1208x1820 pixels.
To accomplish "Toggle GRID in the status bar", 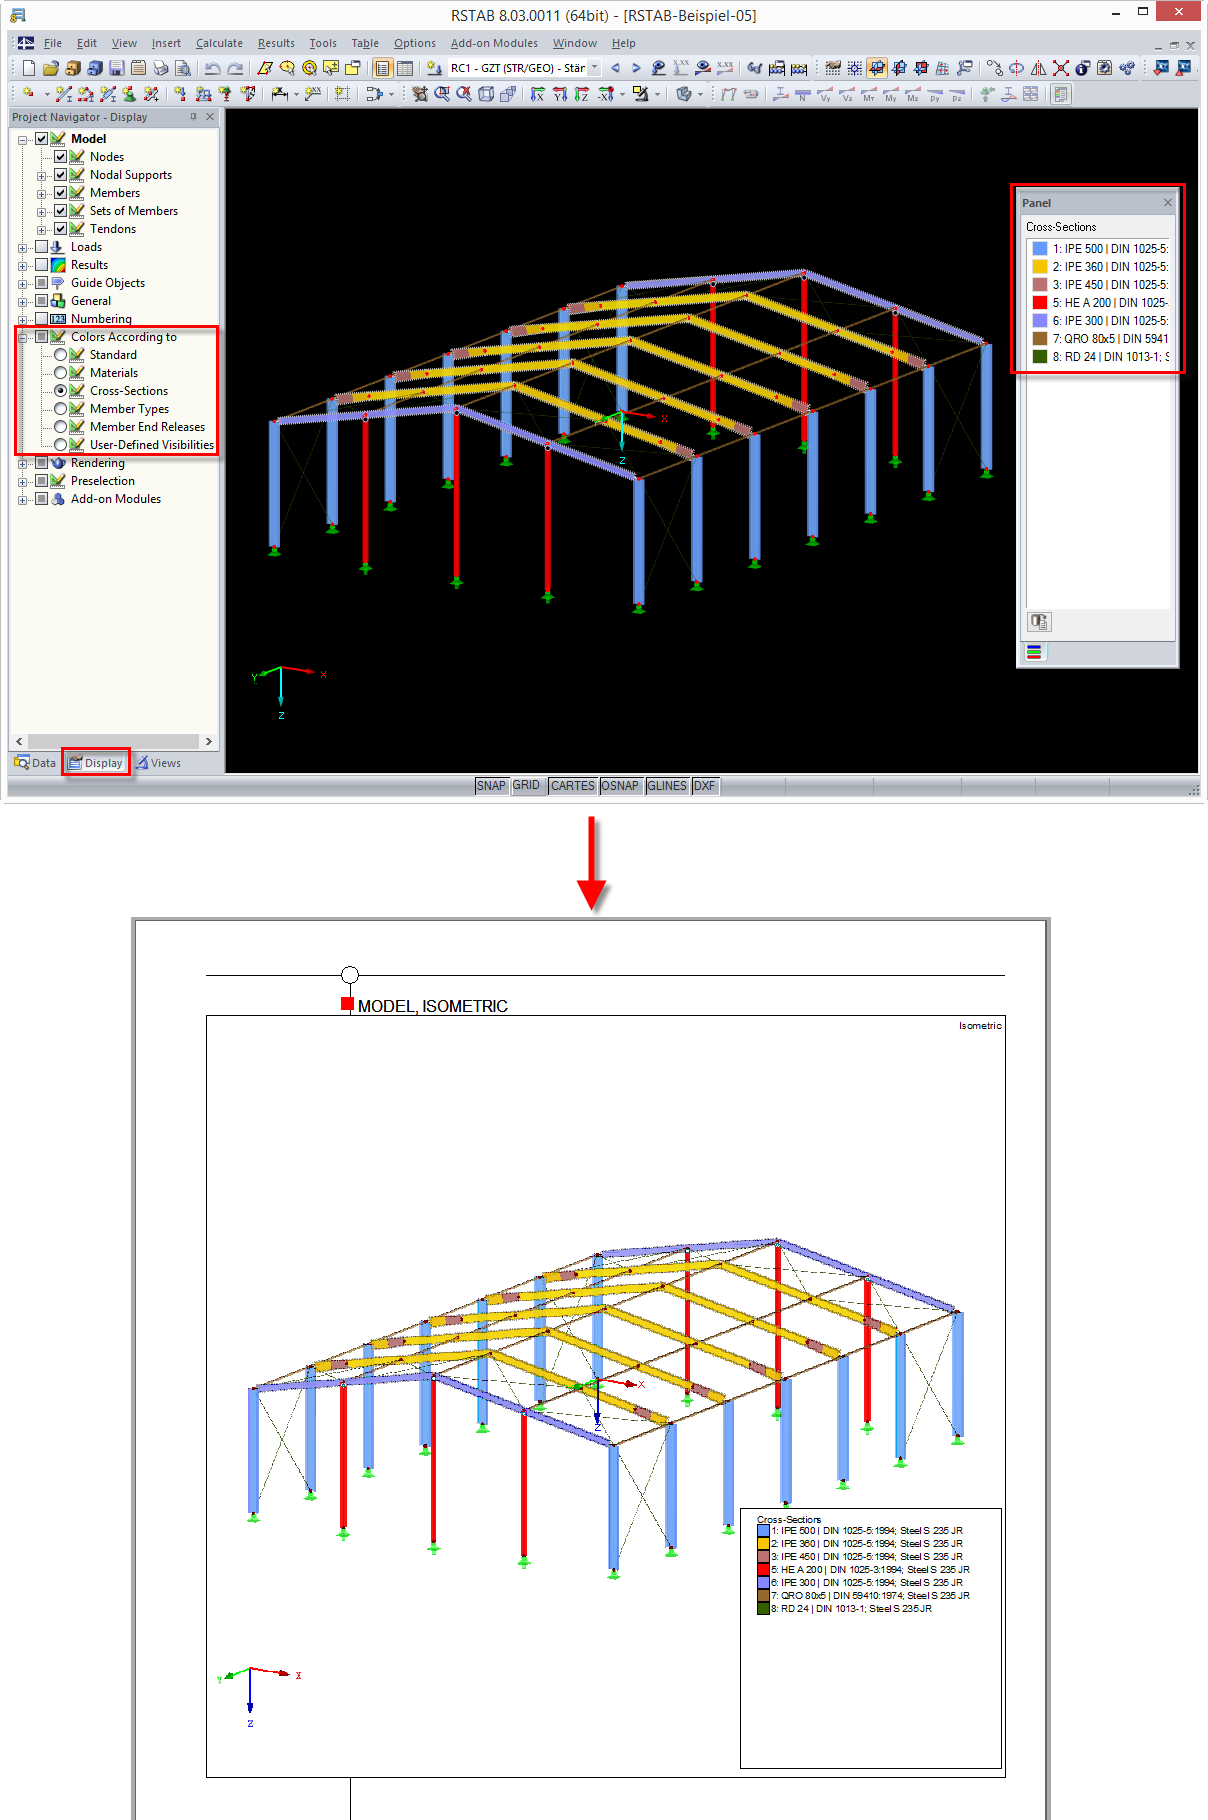I will (526, 786).
